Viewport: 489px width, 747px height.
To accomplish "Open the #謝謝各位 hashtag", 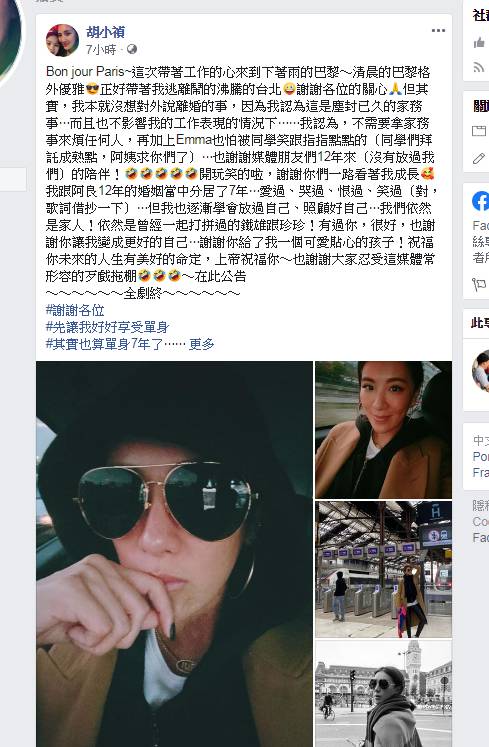I will pyautogui.click(x=75, y=311).
